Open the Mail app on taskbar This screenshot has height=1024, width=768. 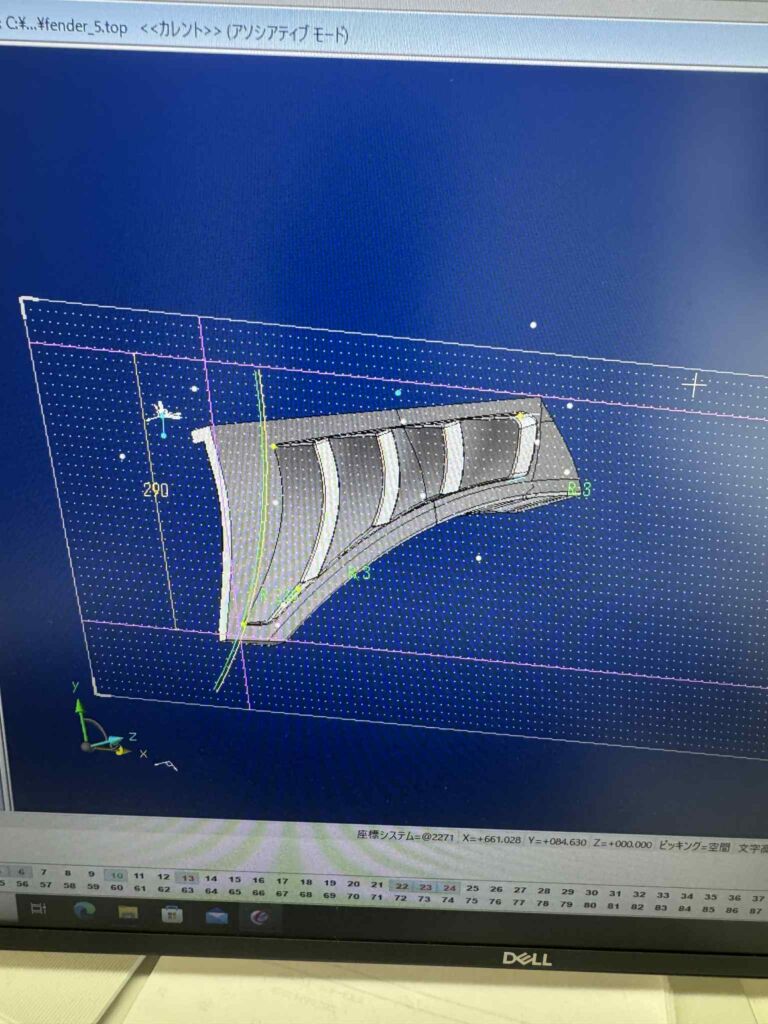216,915
